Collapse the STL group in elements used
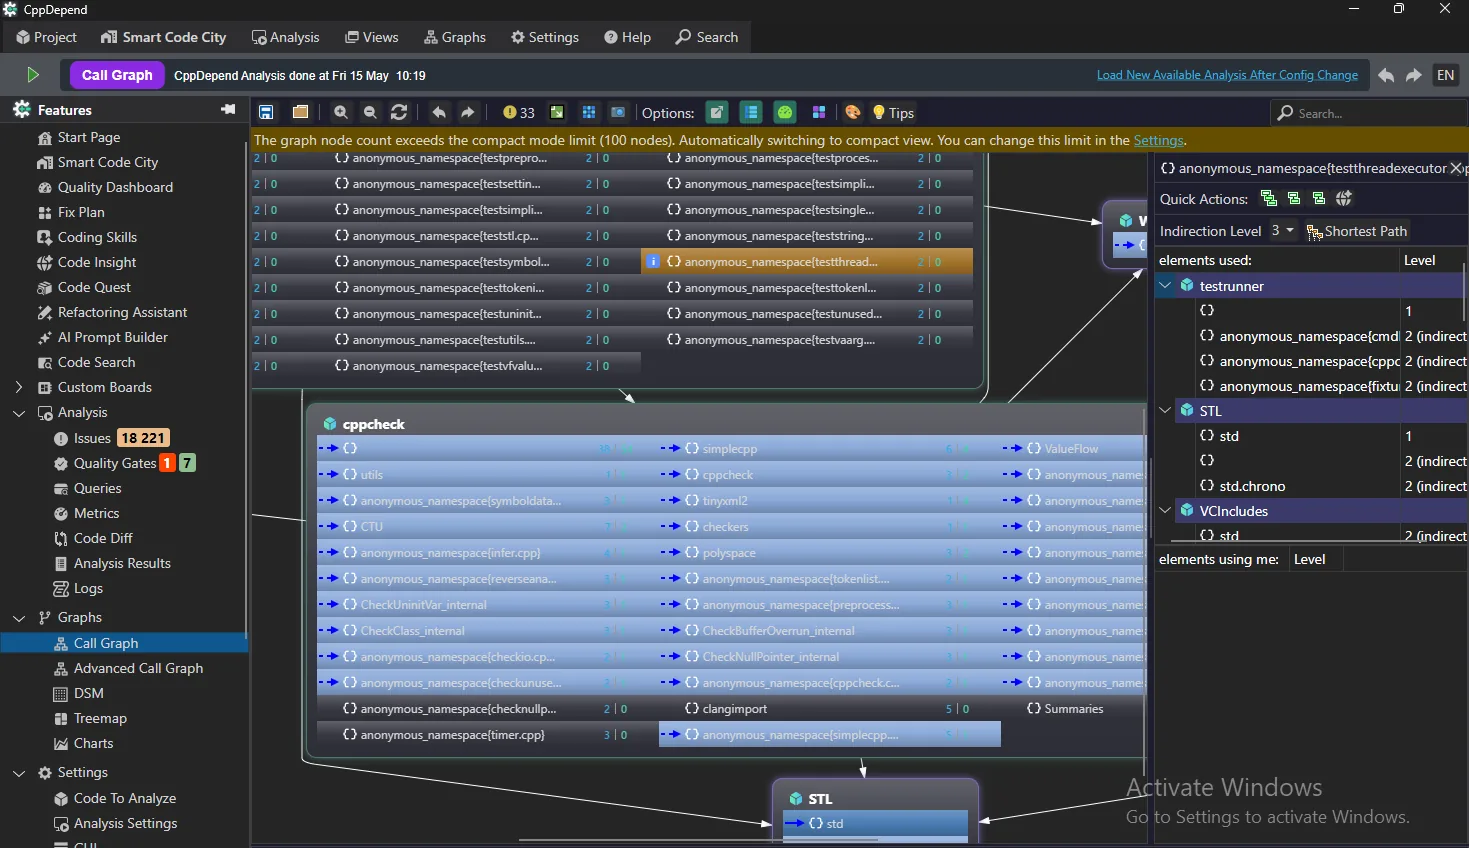 (x=1165, y=411)
